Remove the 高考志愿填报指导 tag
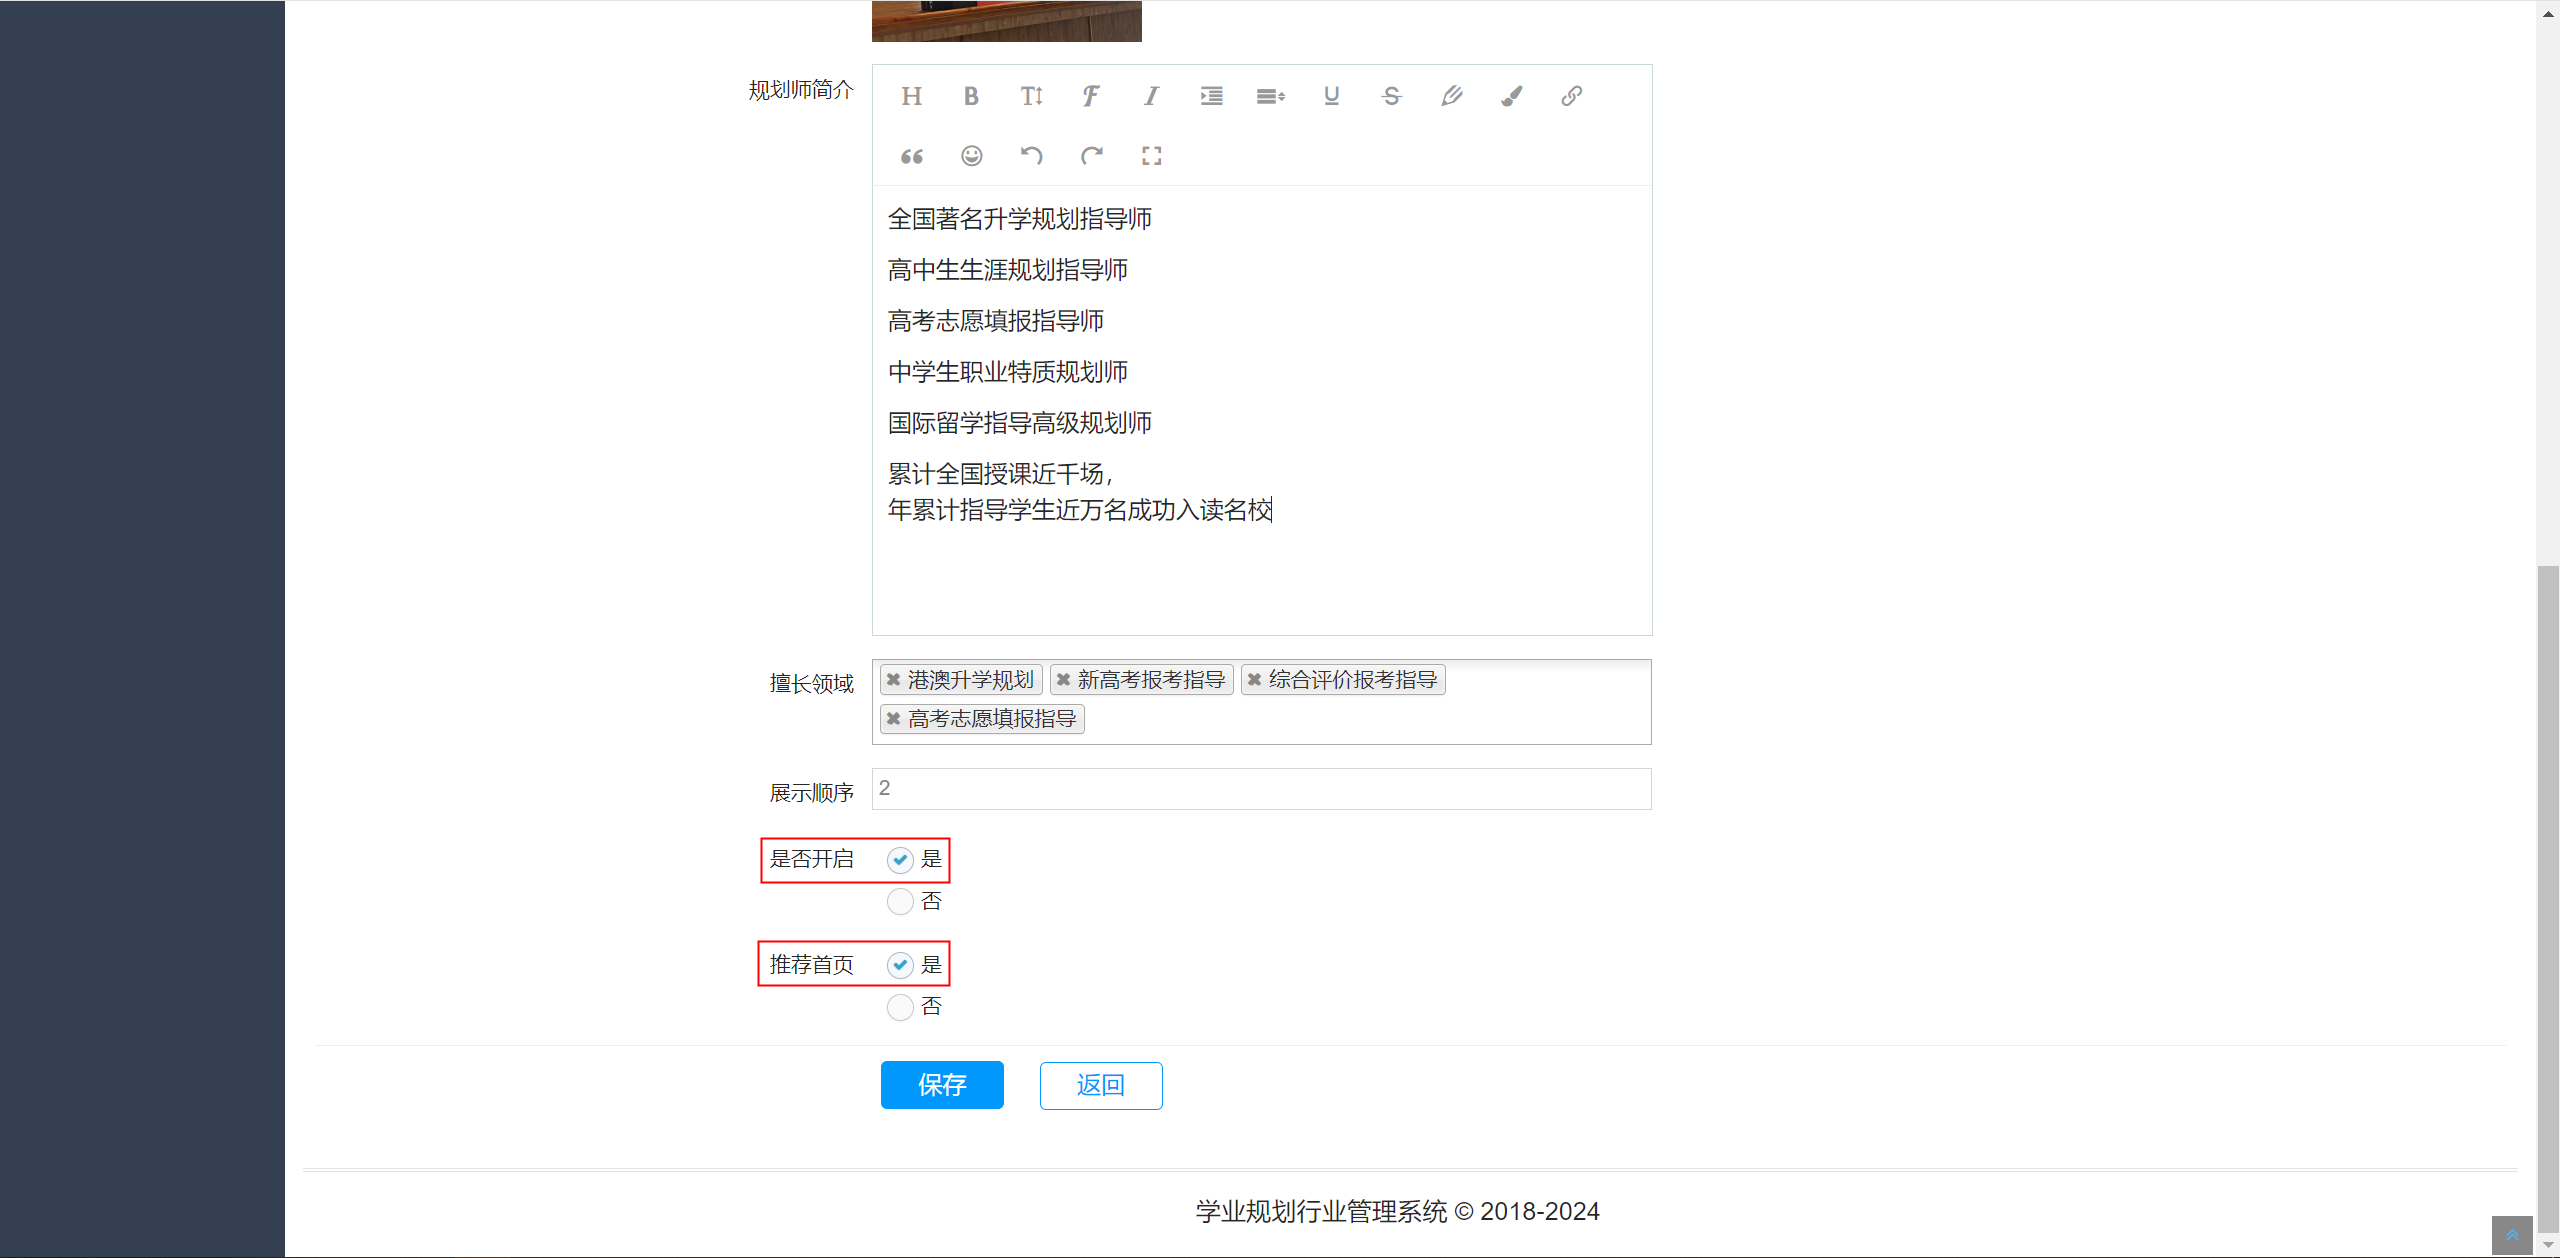 coord(893,718)
